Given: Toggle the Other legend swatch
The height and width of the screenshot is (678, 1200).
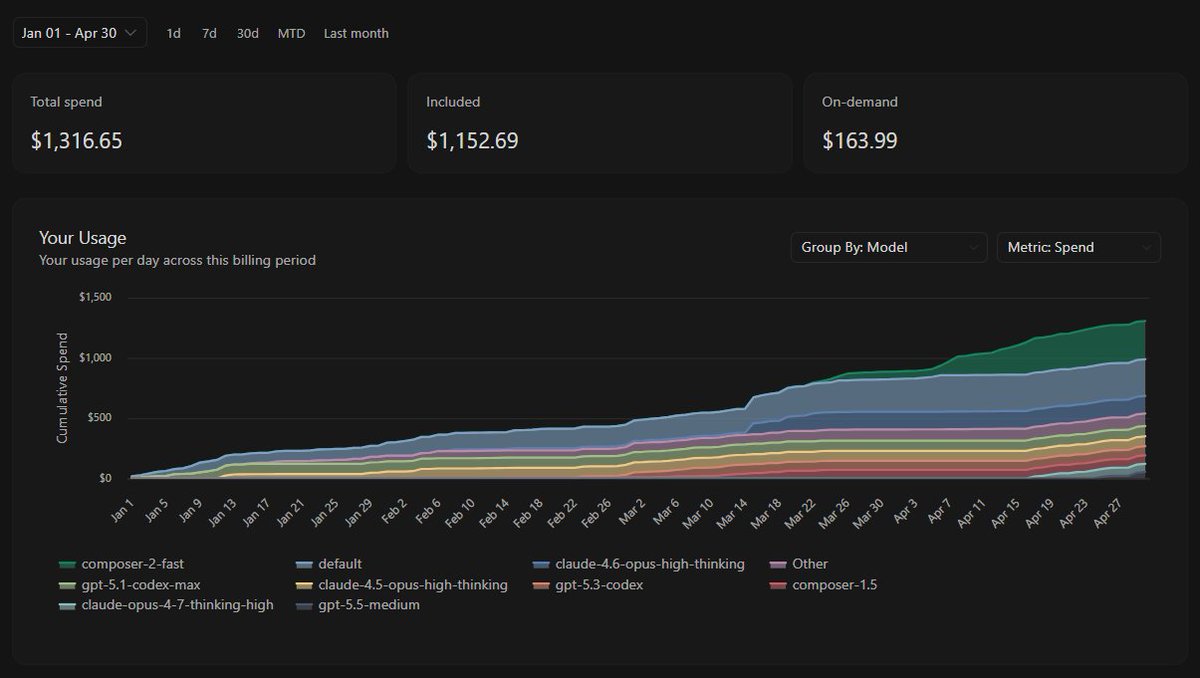Looking at the screenshot, I should point(778,564).
